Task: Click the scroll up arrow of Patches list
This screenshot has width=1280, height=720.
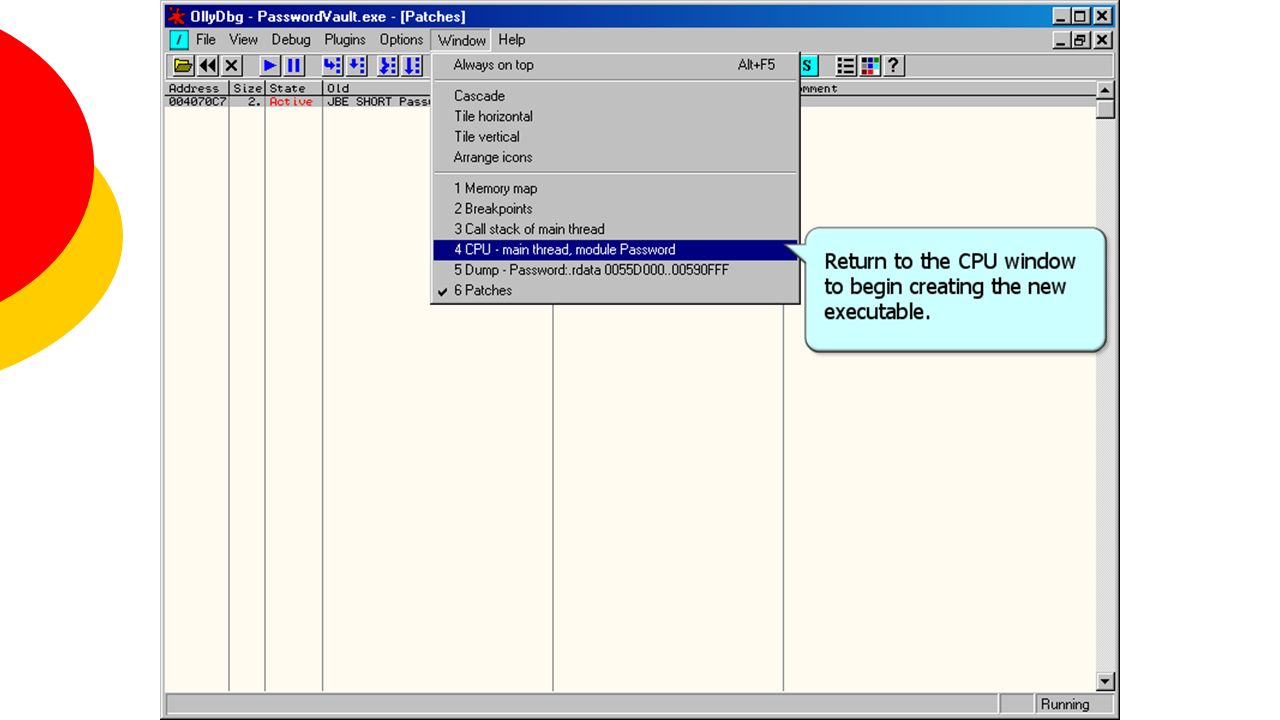Action: [1105, 91]
